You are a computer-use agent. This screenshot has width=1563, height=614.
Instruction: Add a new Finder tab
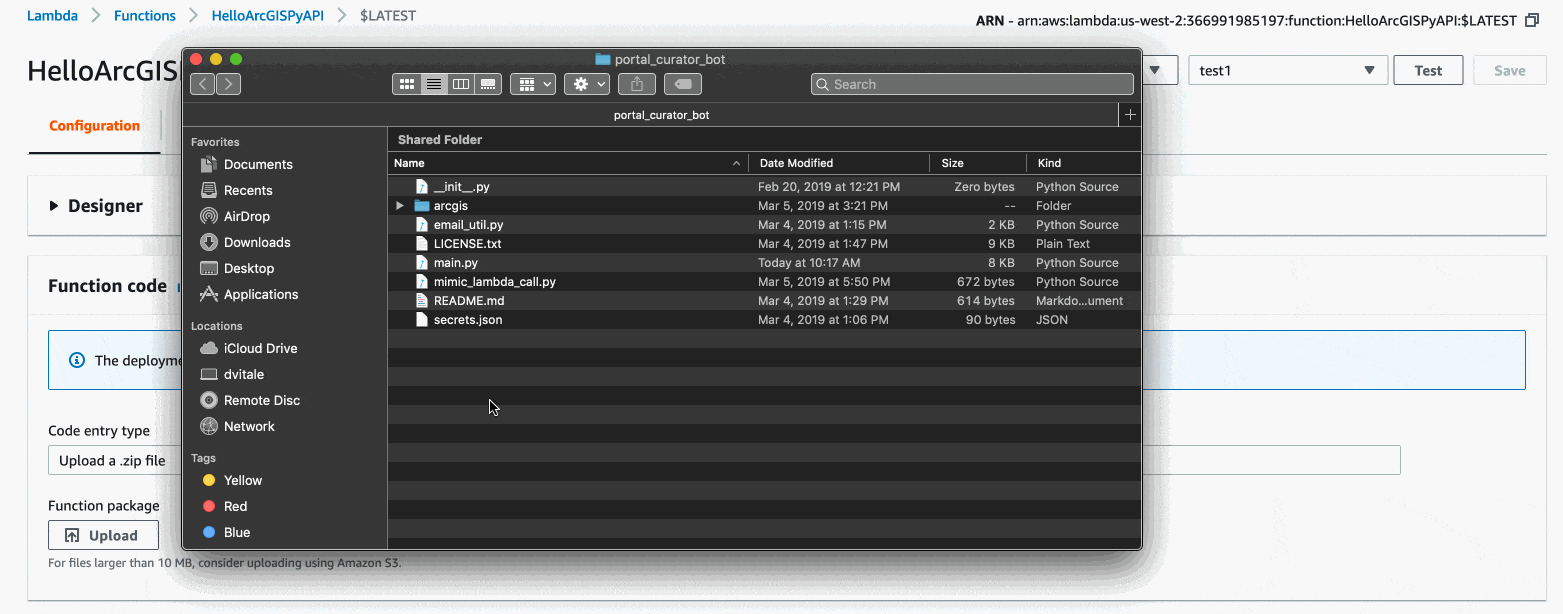[1130, 115]
